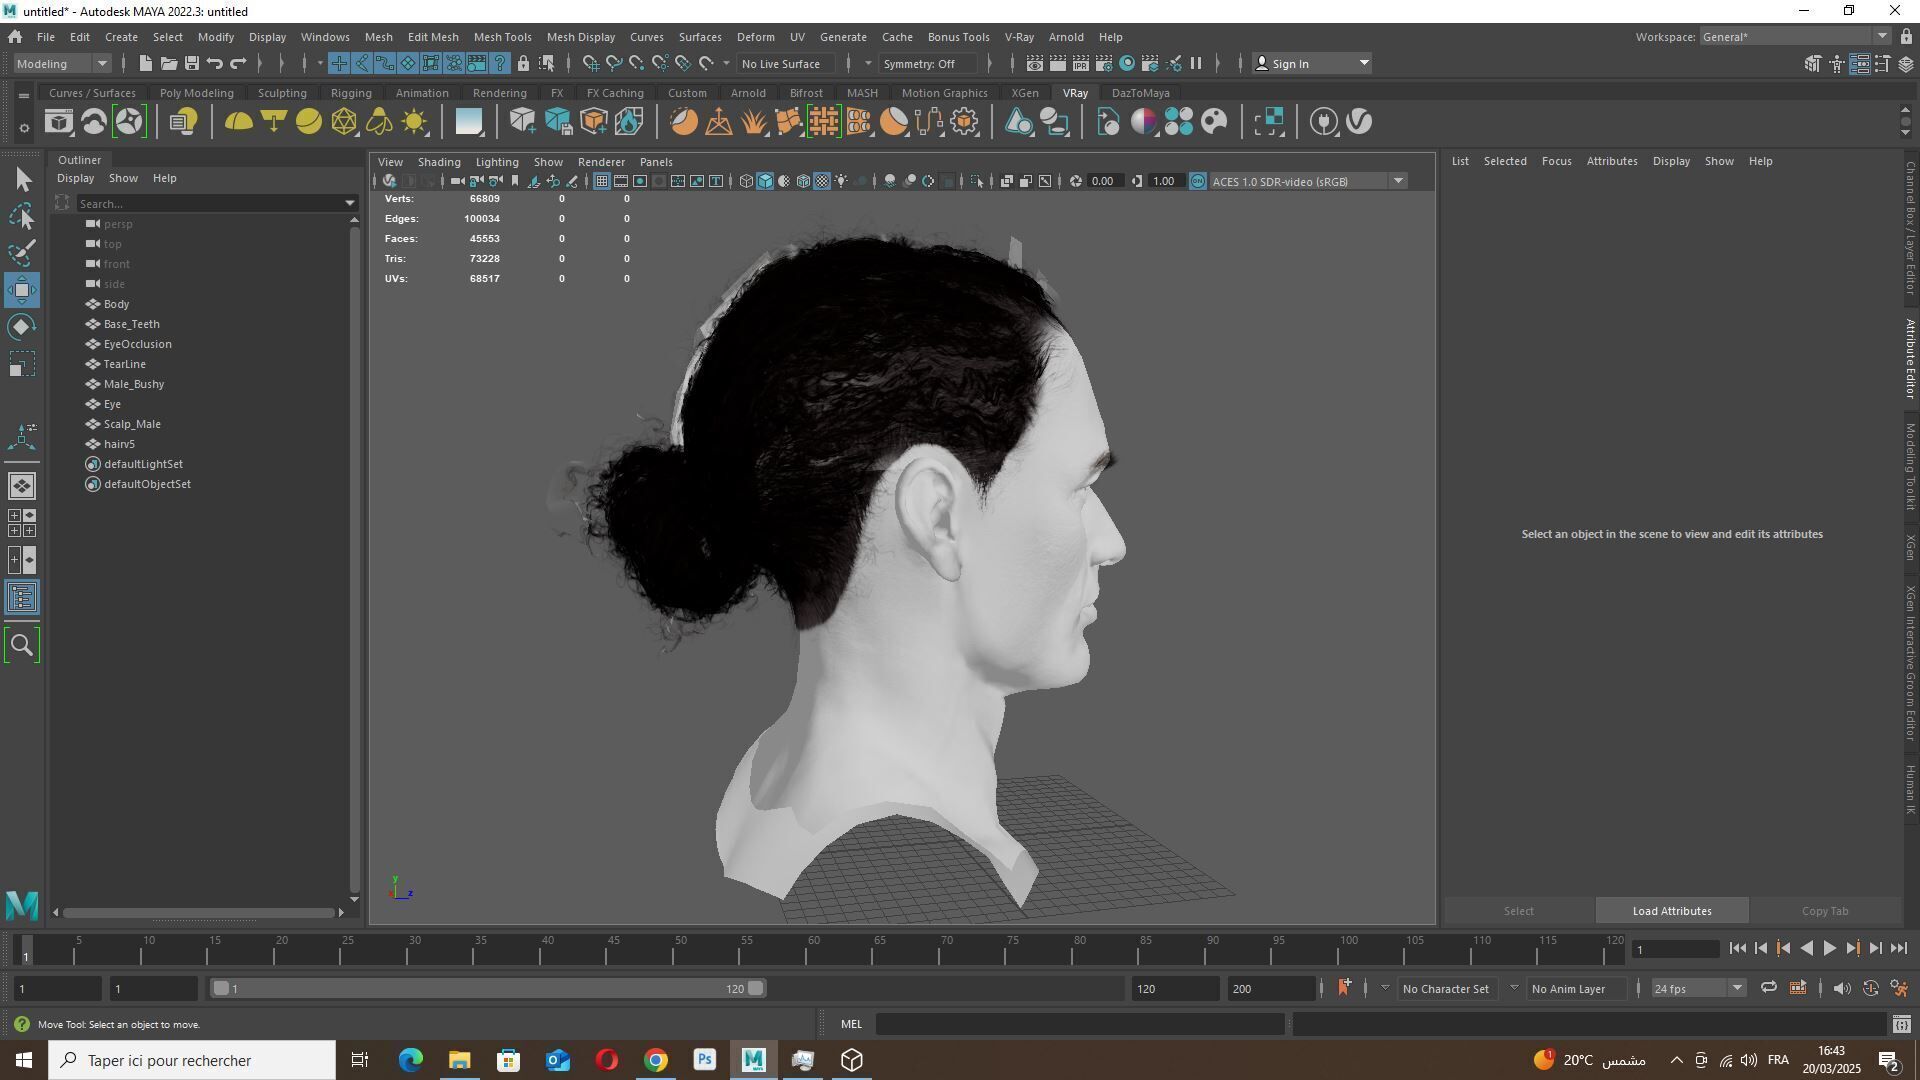Viewport: 1920px width, 1080px height.
Task: Select Scalp_Male in the Outliner
Action: tap(132, 424)
